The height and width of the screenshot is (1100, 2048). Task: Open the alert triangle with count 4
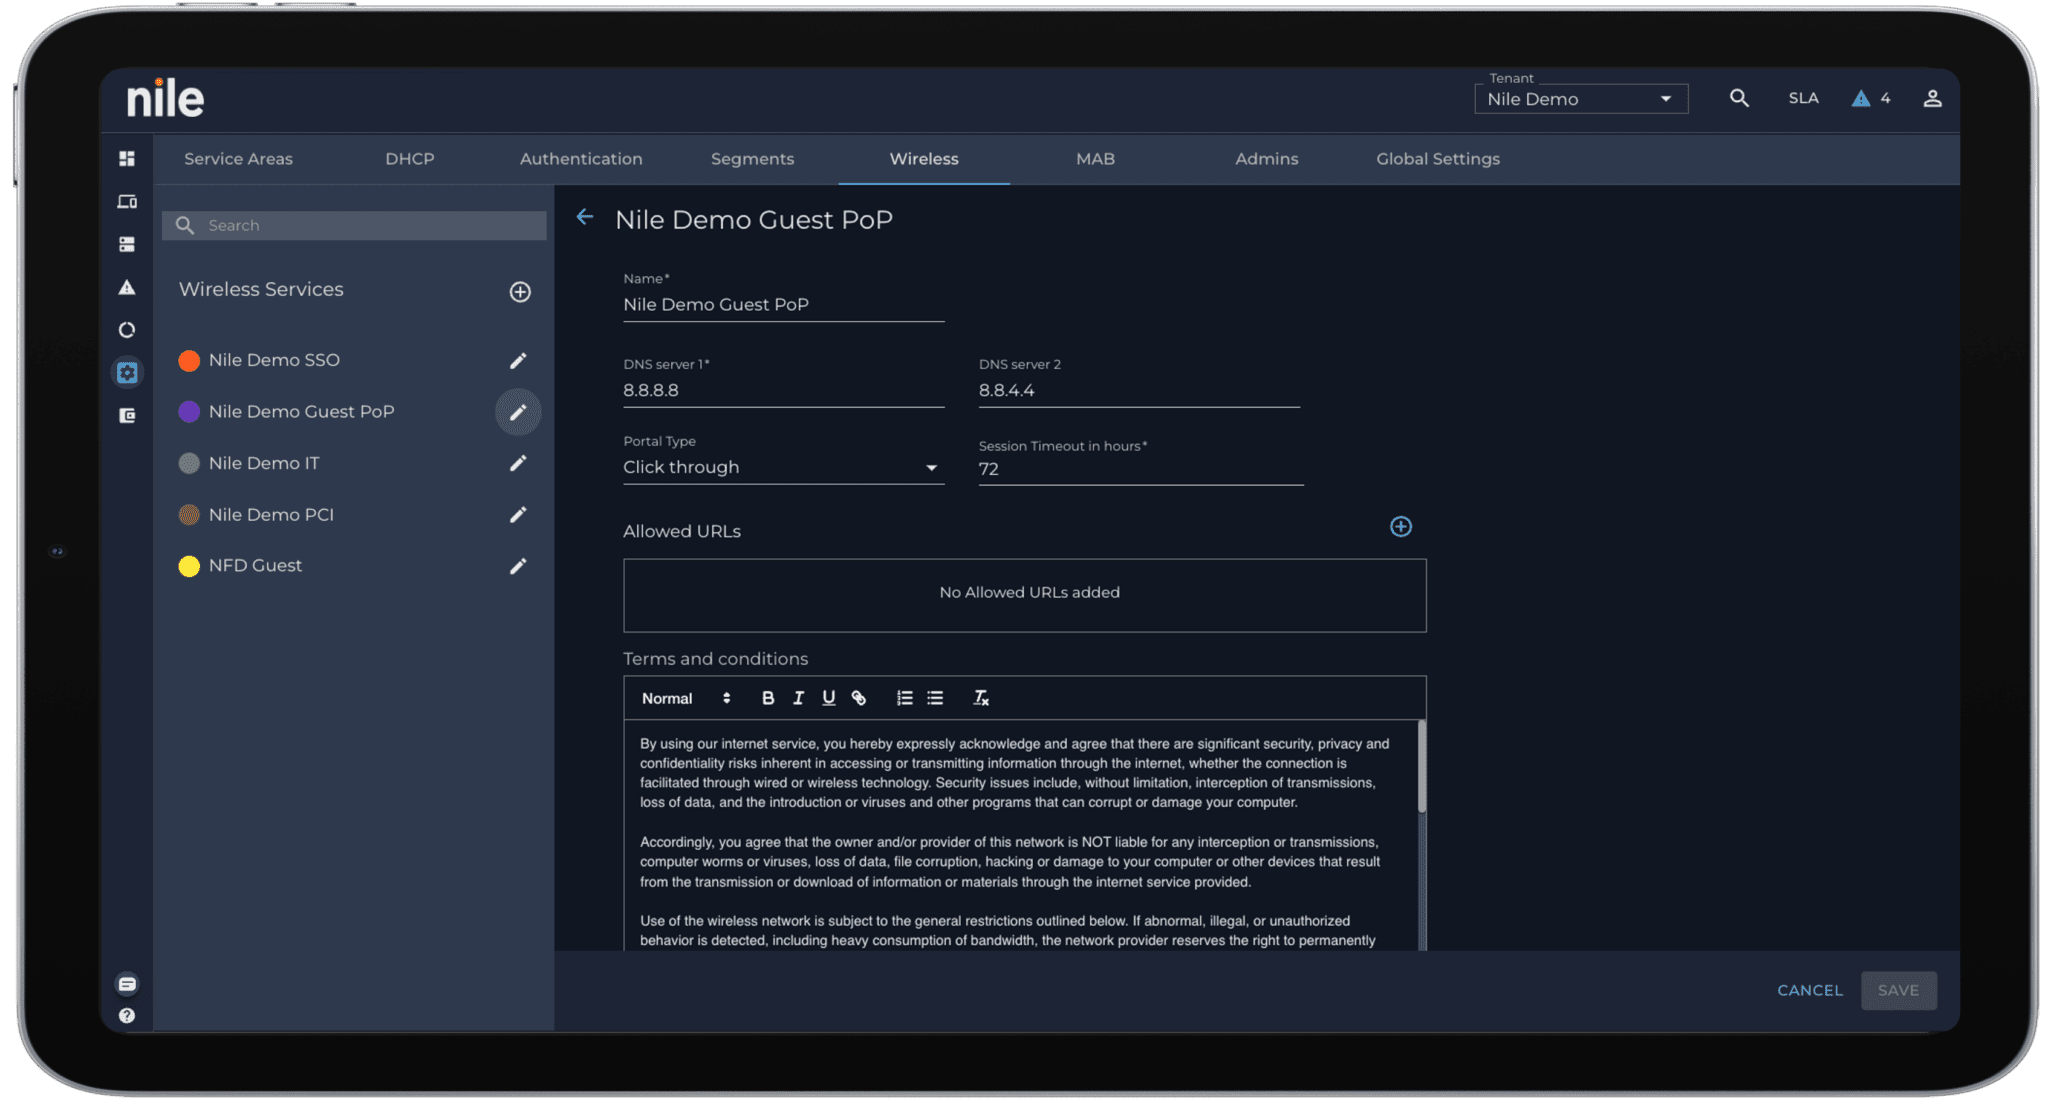(x=1870, y=98)
